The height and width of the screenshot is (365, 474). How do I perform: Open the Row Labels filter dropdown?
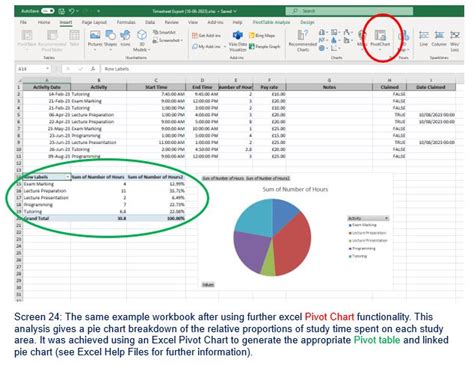pos(68,177)
